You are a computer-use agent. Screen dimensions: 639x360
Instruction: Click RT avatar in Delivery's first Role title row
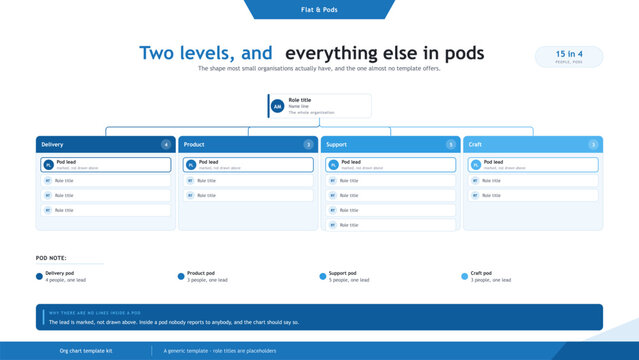click(48, 181)
